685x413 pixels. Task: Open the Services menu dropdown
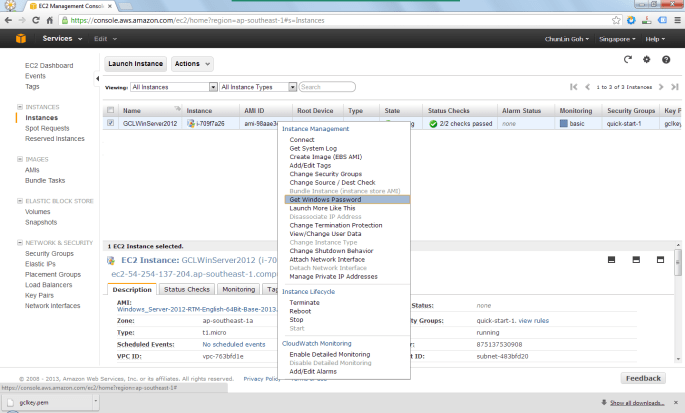(x=62, y=38)
